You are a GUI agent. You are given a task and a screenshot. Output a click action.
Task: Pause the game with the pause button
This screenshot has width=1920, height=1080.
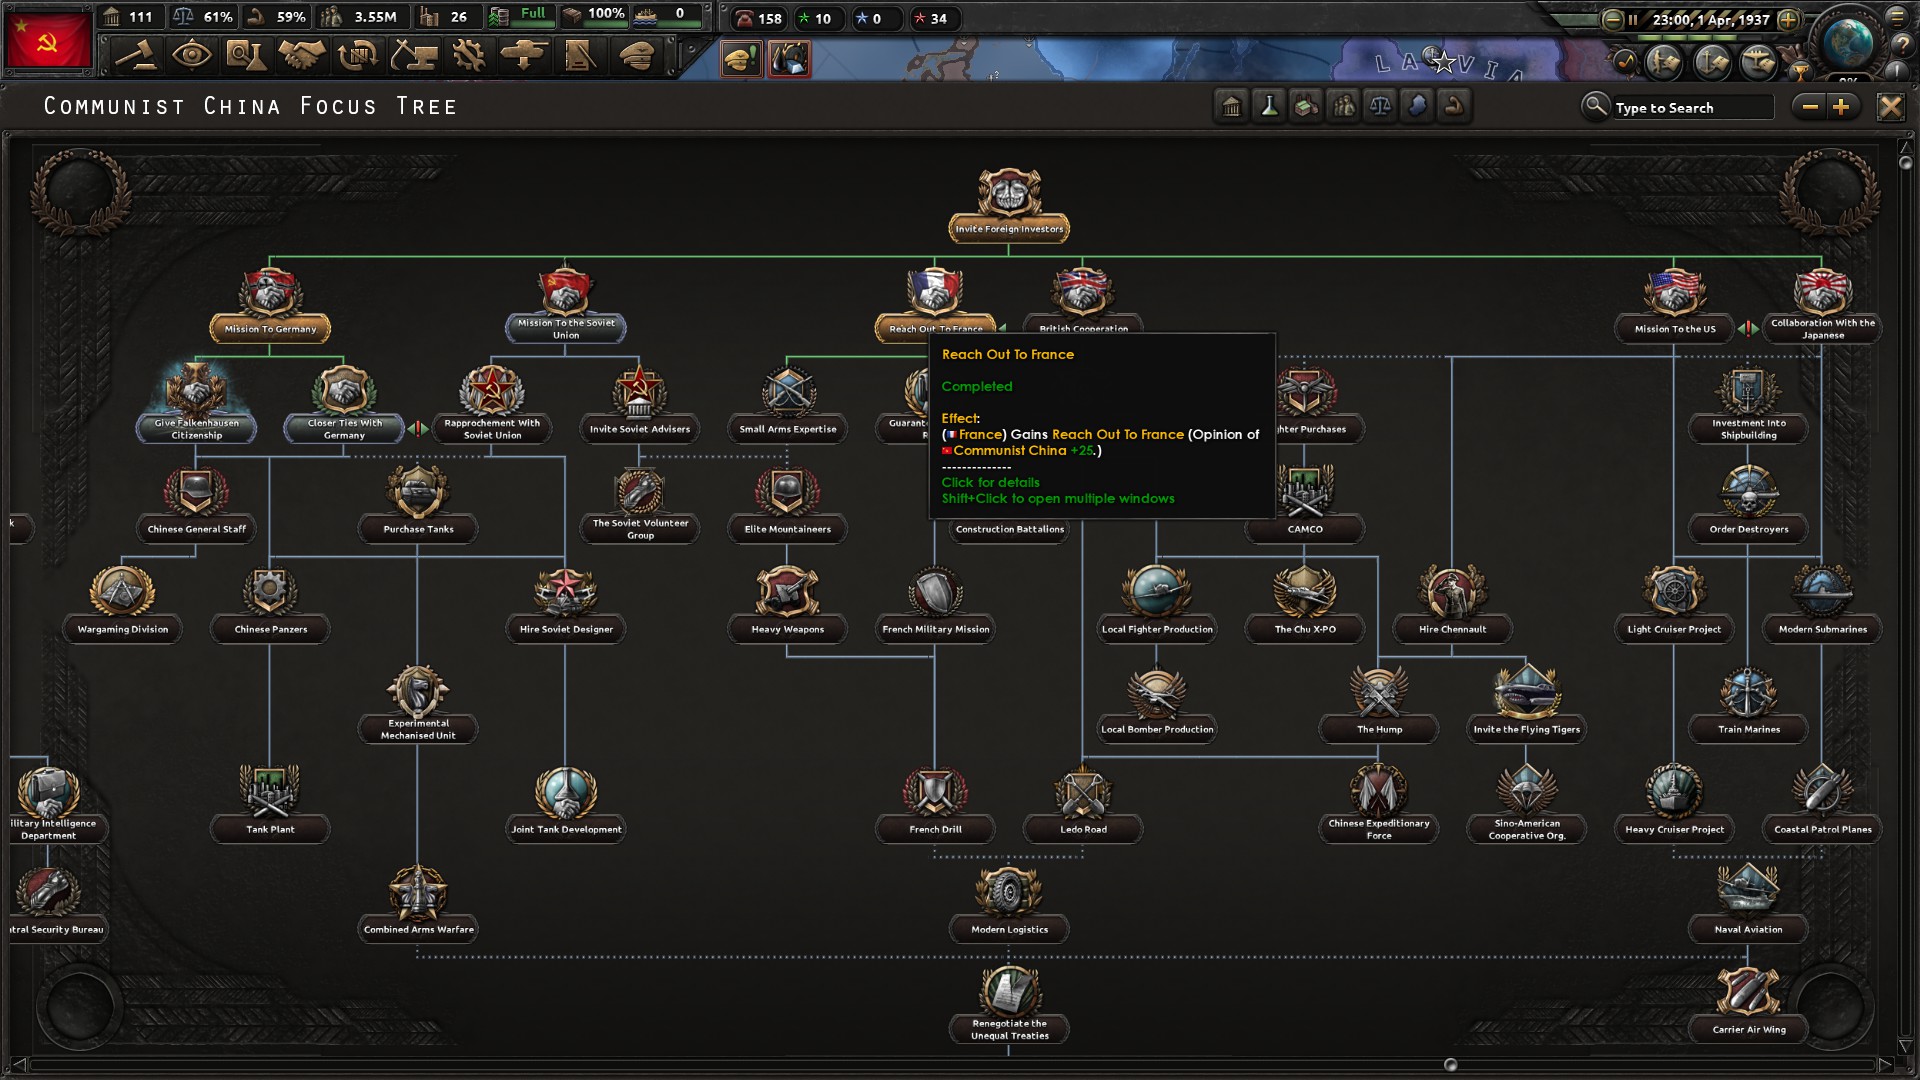pyautogui.click(x=1633, y=19)
